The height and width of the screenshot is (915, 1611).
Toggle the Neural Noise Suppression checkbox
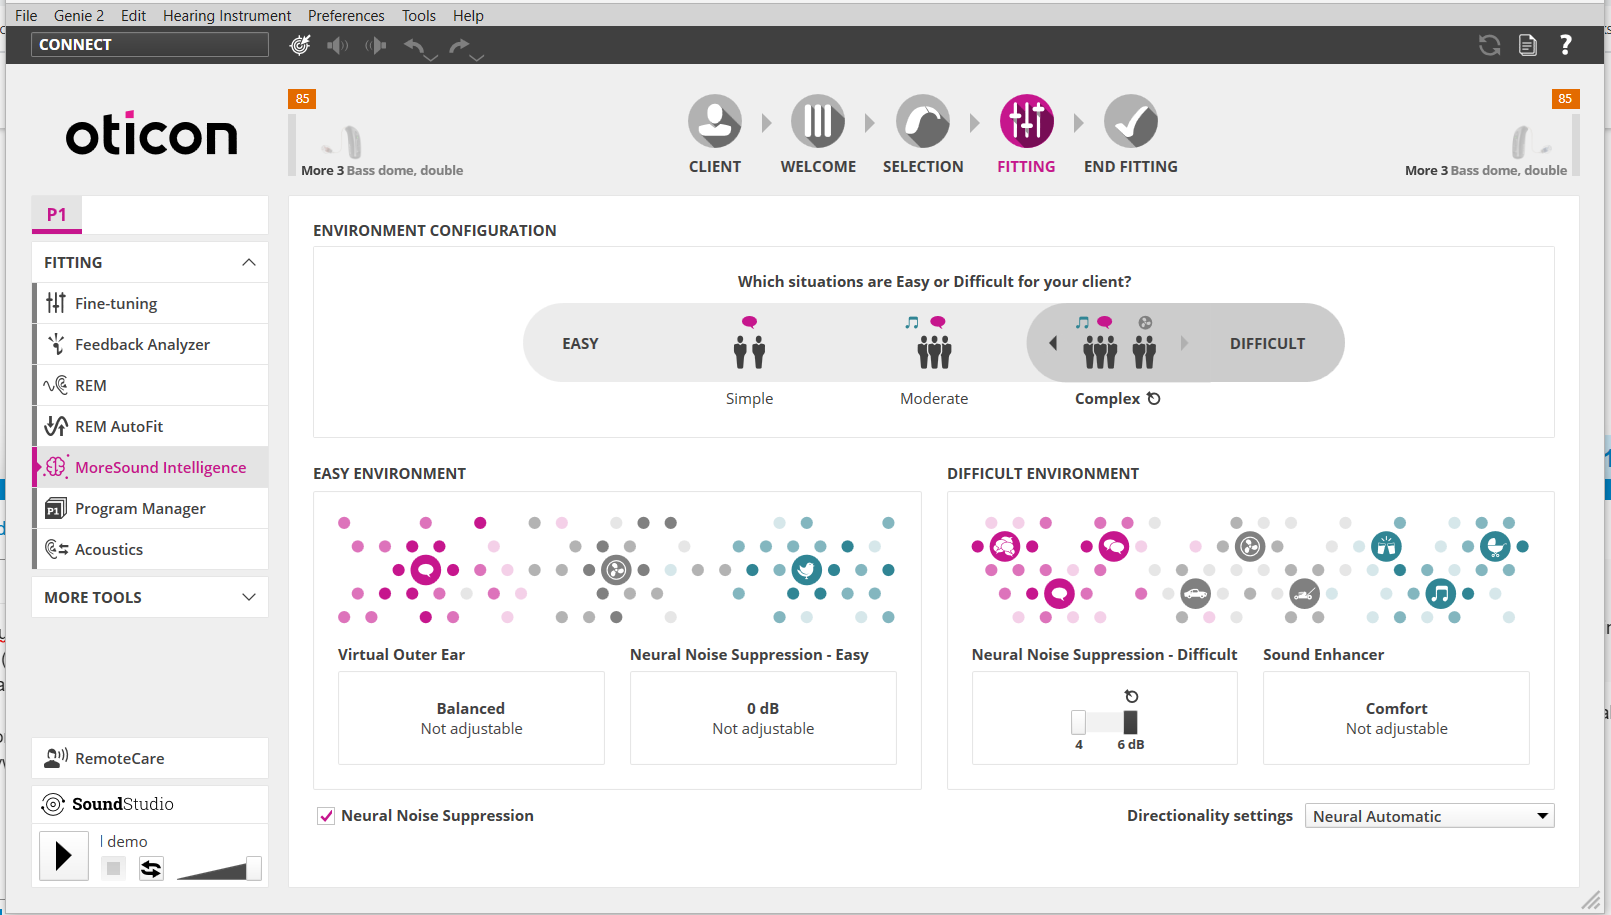[x=326, y=816]
